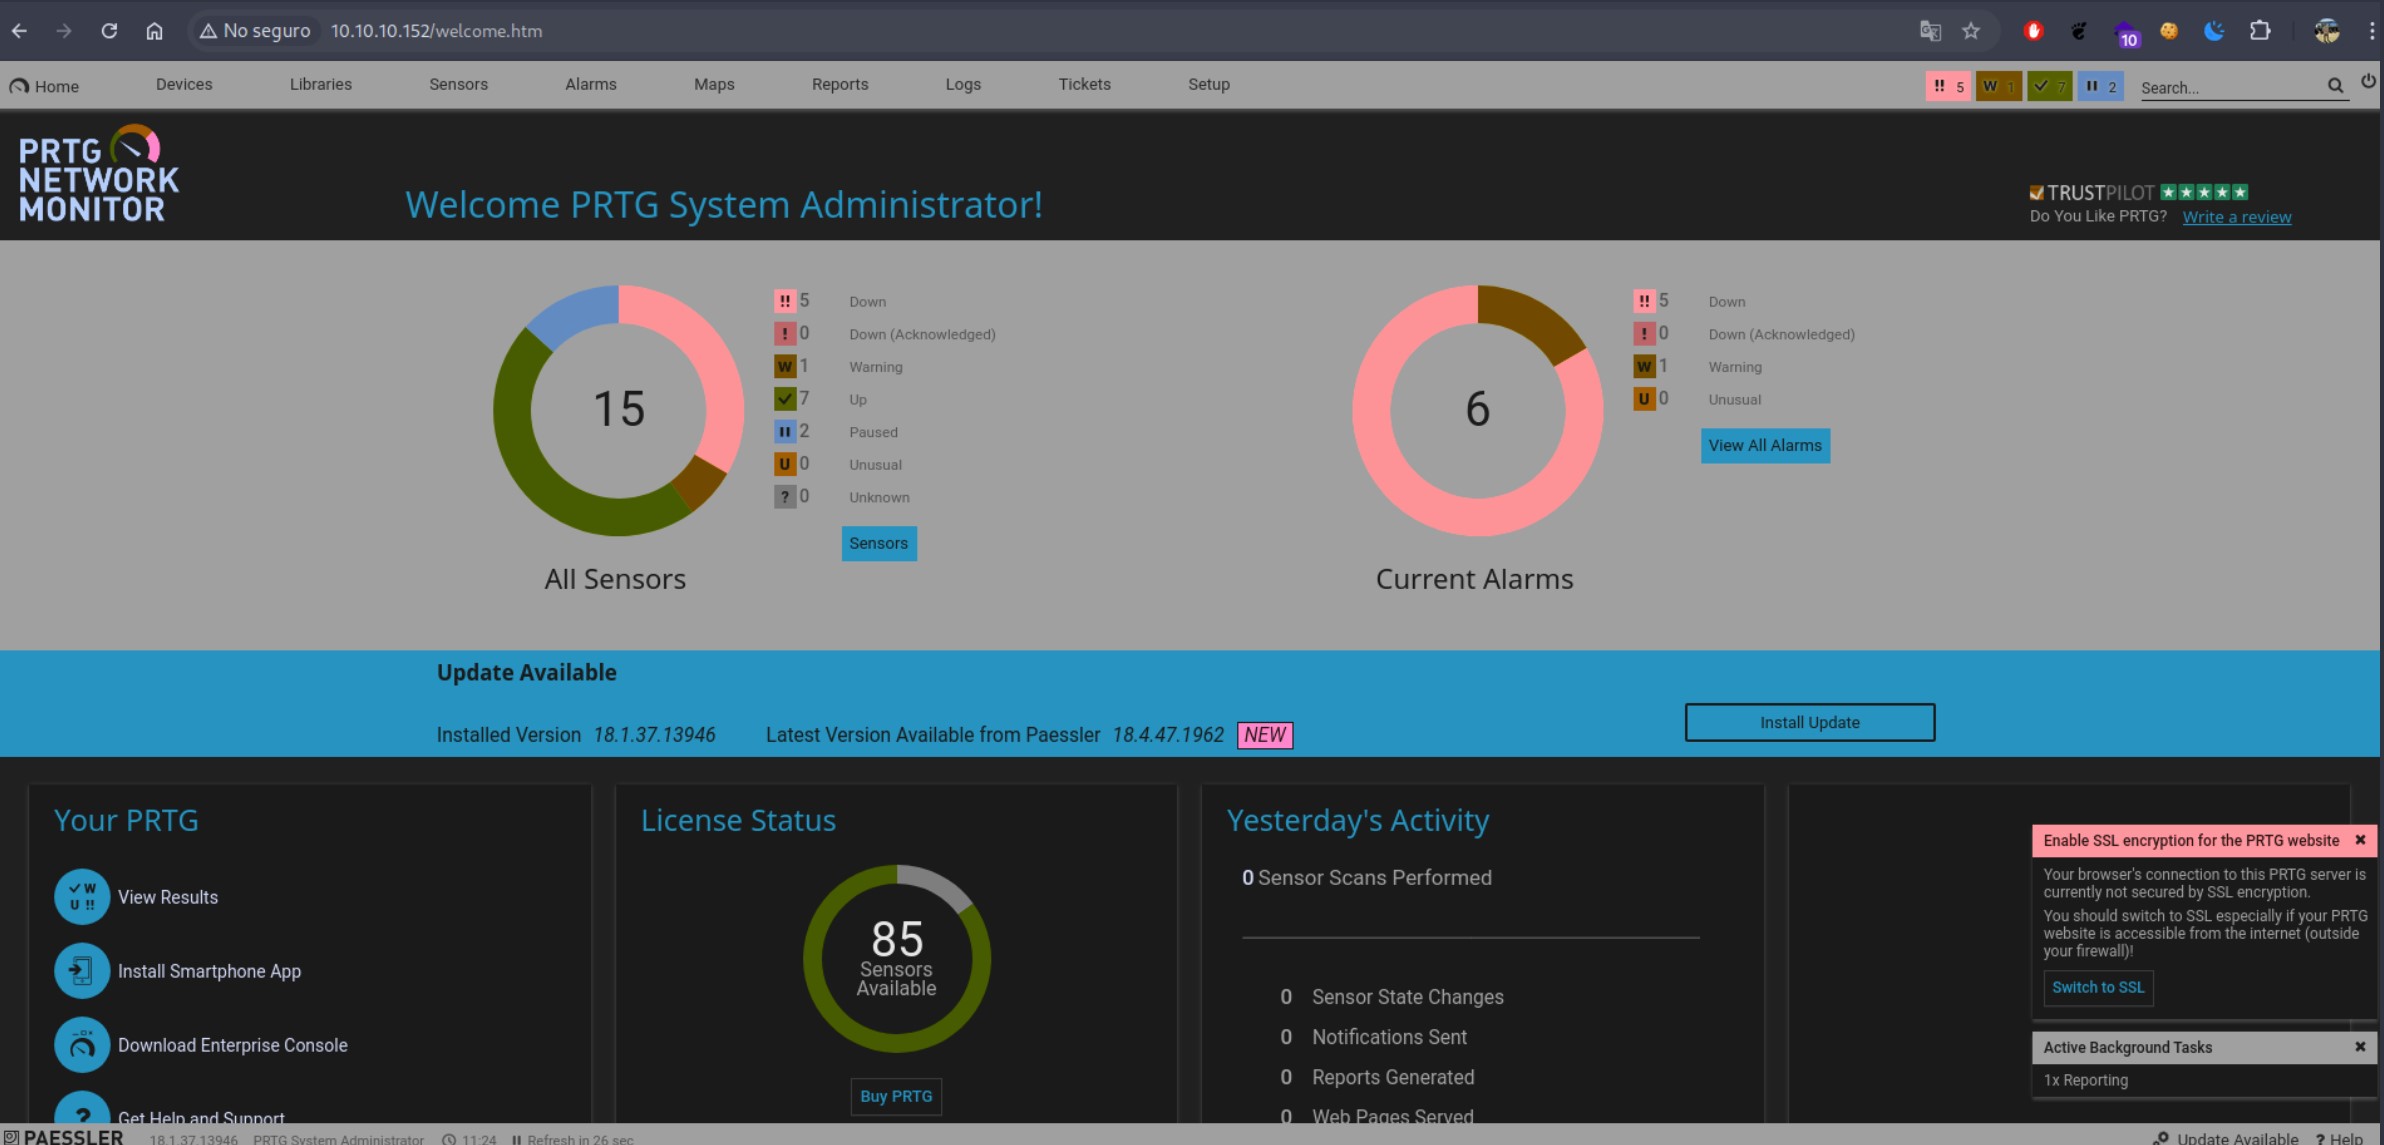Click the translate page icon
Image resolution: width=2384 pixels, height=1145 pixels.
(x=1930, y=31)
